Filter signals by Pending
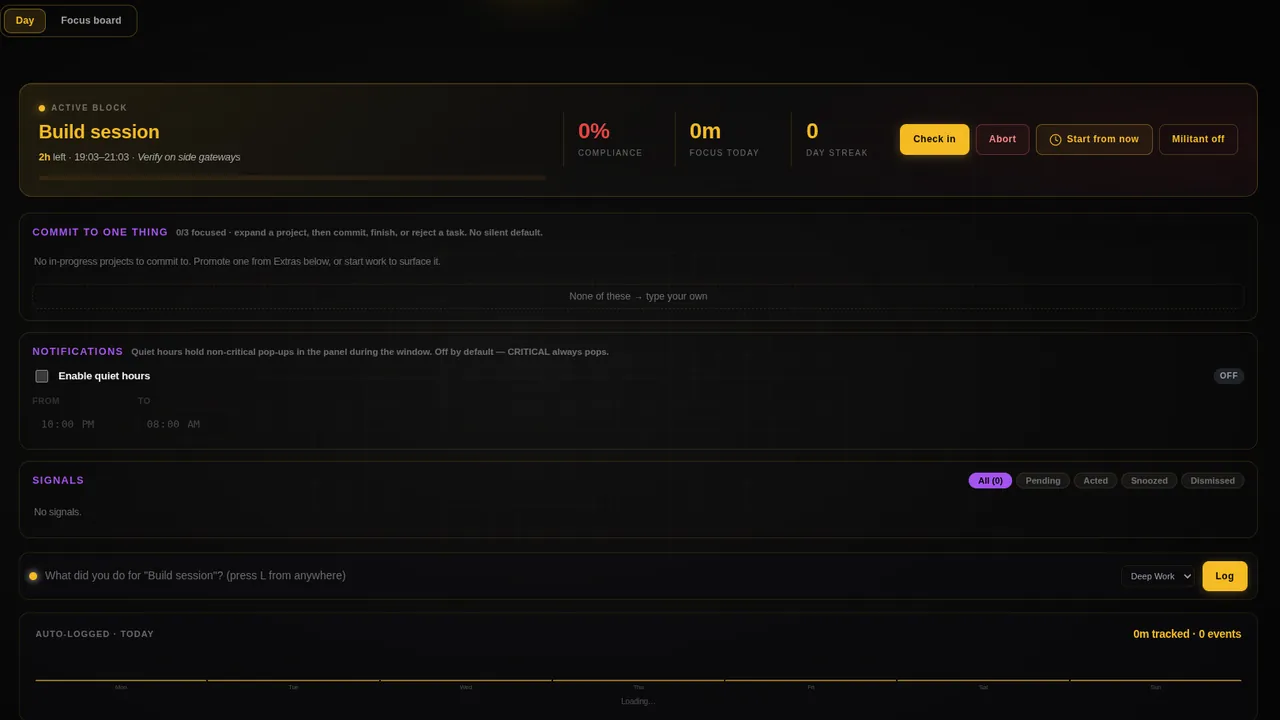 coord(1043,481)
